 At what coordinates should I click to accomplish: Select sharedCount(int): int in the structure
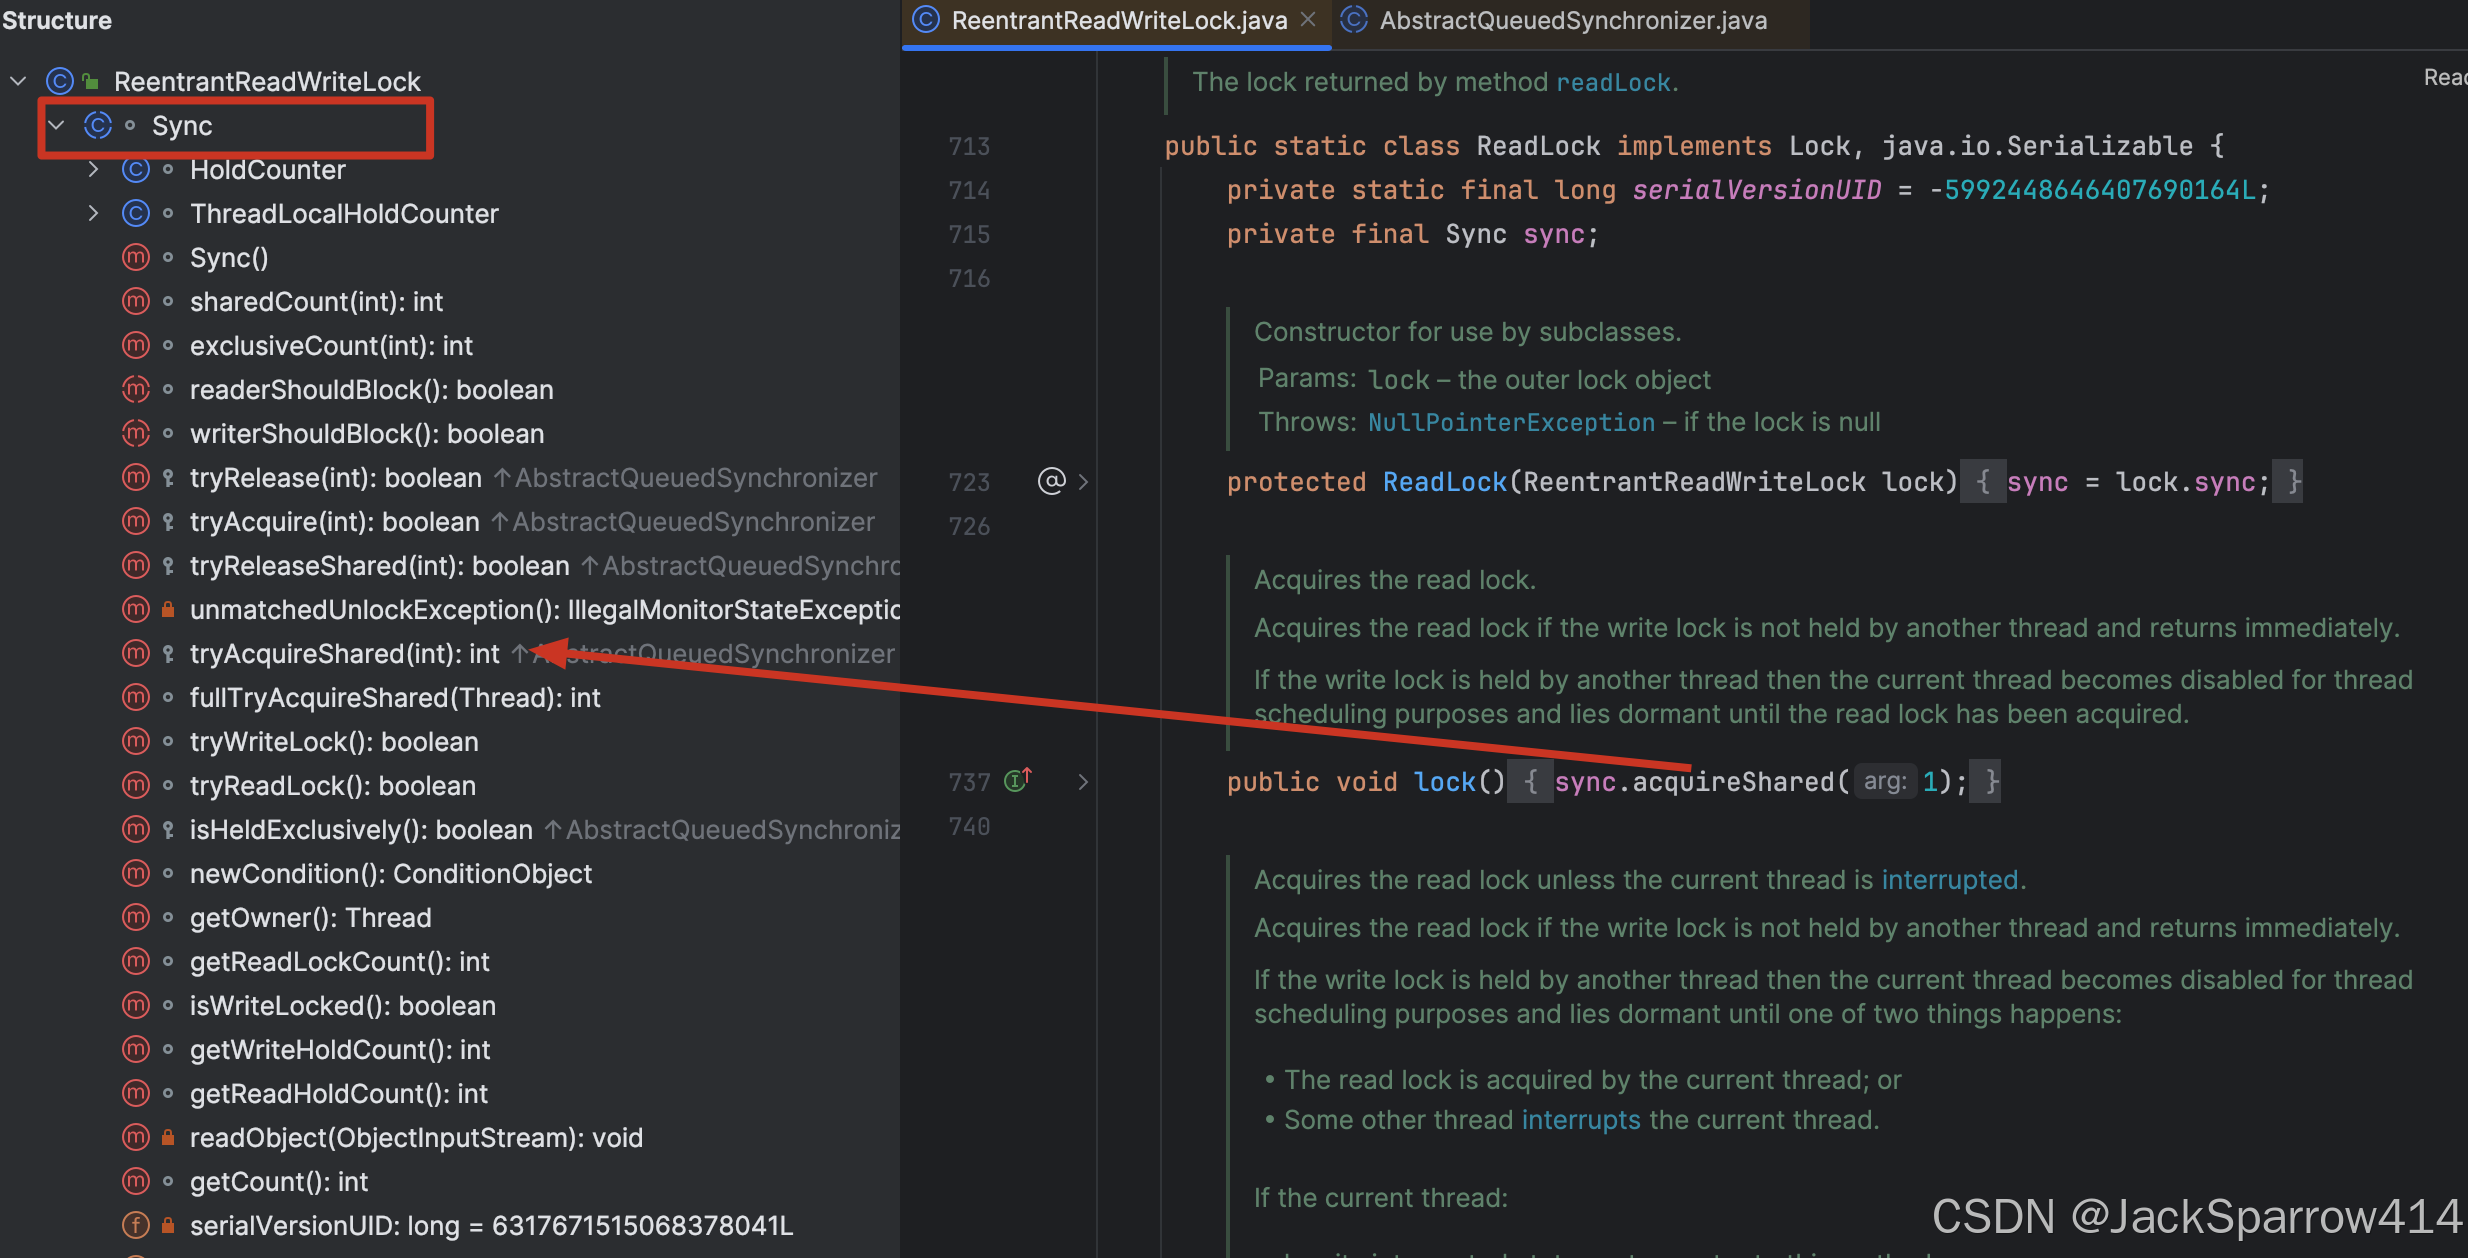coord(316,301)
